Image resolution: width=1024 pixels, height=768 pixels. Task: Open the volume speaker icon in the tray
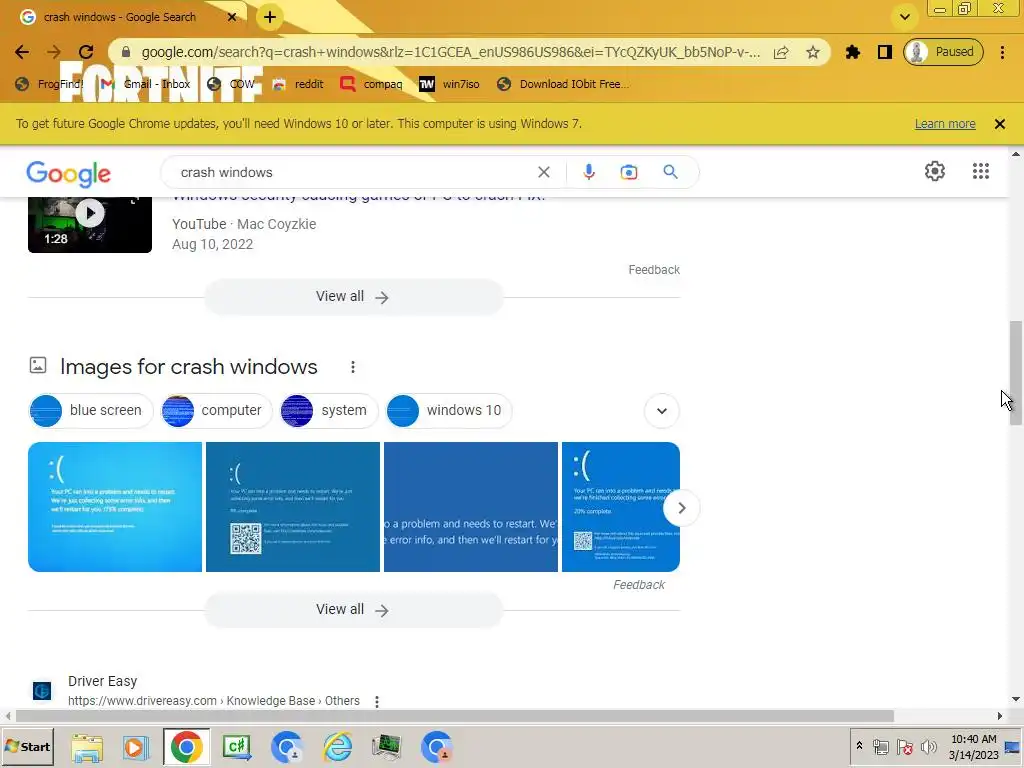928,746
